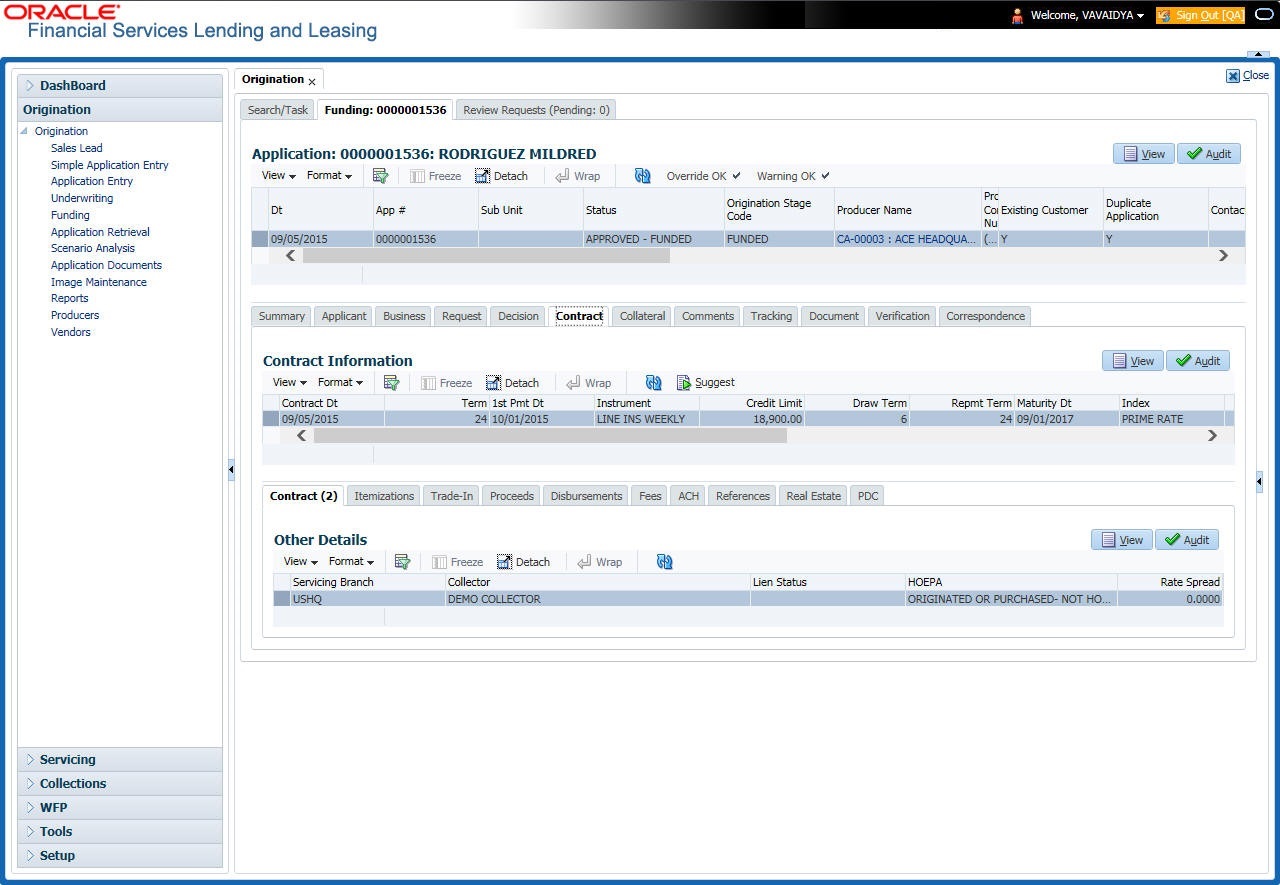Click Contract Information horizontal scrollbar left arrow
Image resolution: width=1280 pixels, height=885 pixels.
(302, 435)
